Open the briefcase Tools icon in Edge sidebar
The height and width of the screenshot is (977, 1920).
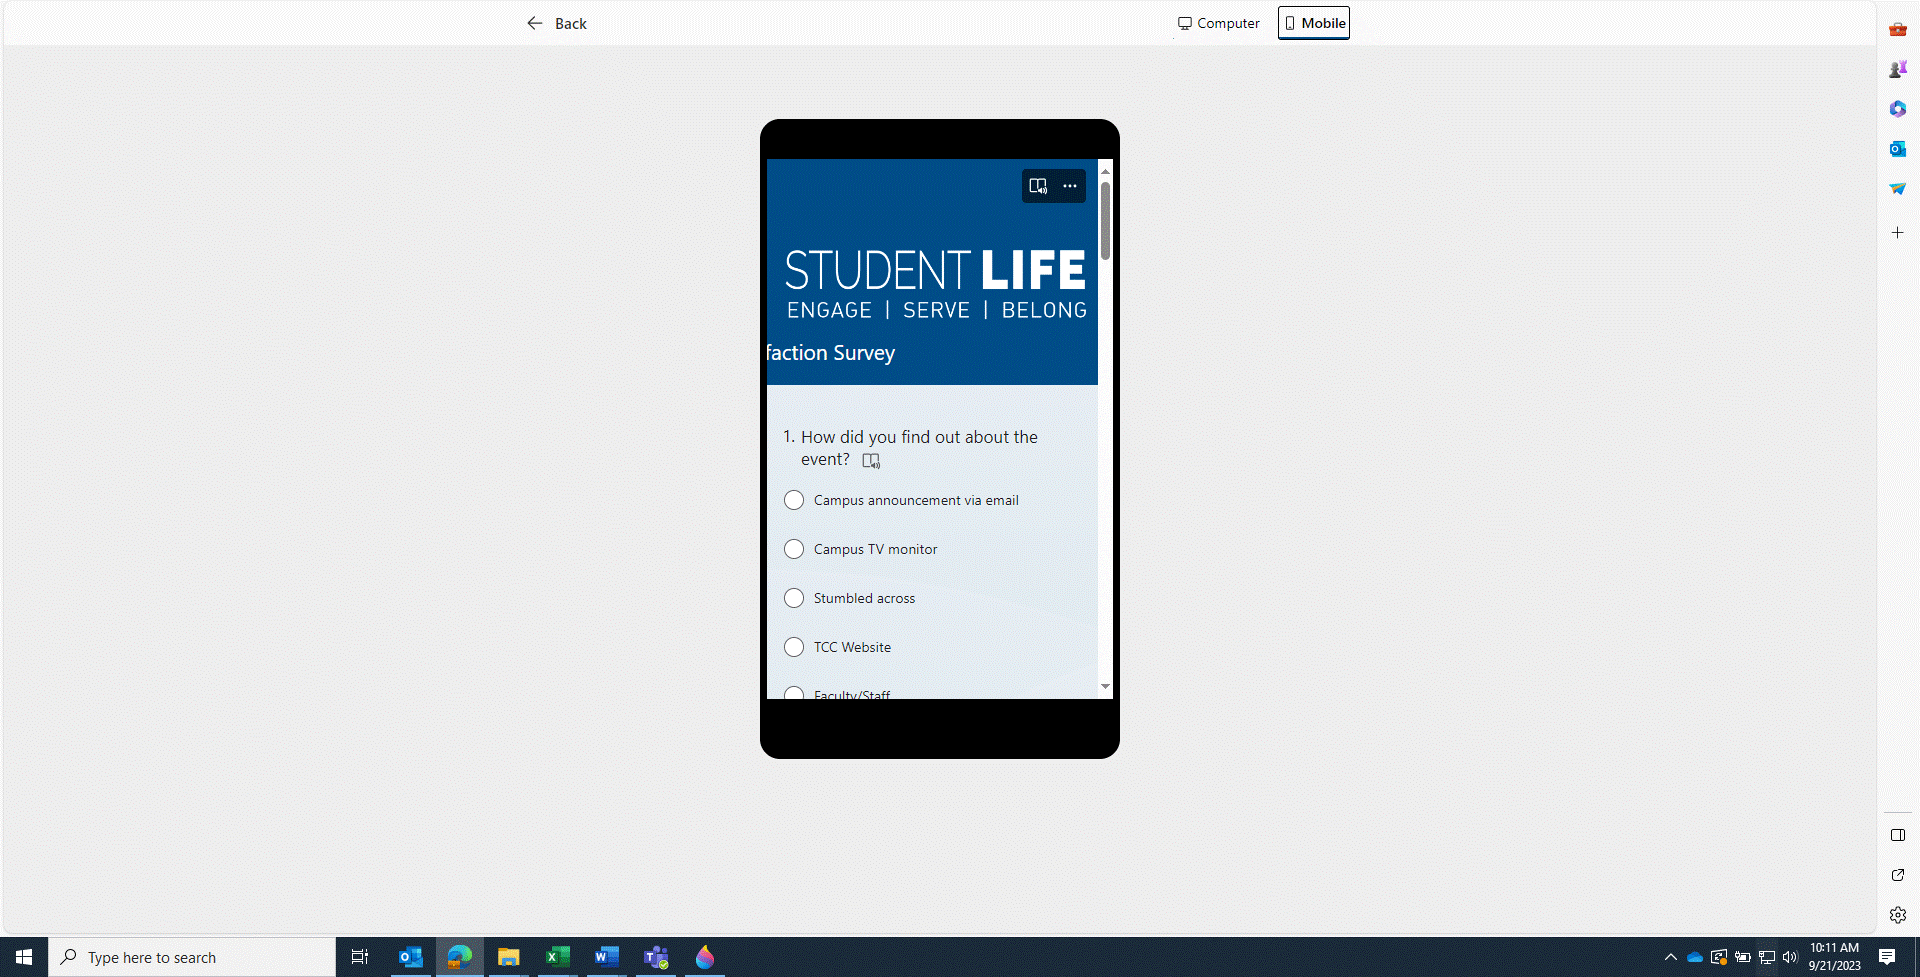1898,29
